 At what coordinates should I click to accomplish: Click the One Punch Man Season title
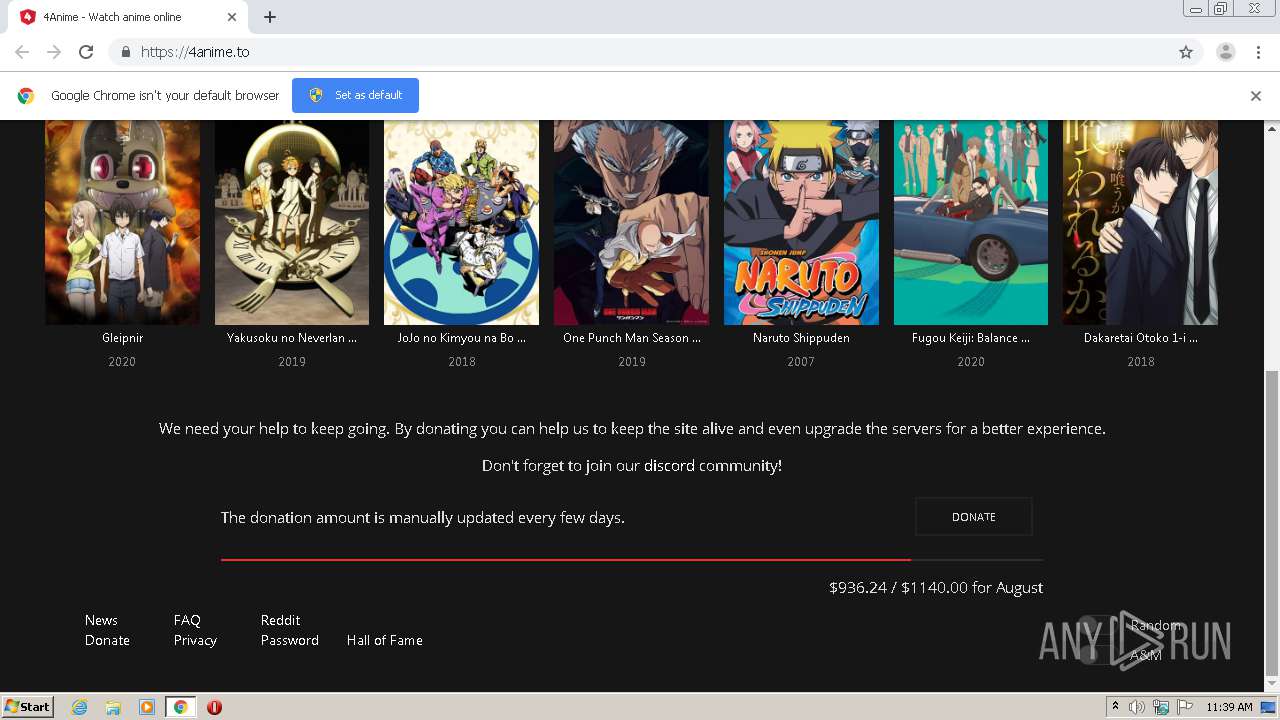631,338
